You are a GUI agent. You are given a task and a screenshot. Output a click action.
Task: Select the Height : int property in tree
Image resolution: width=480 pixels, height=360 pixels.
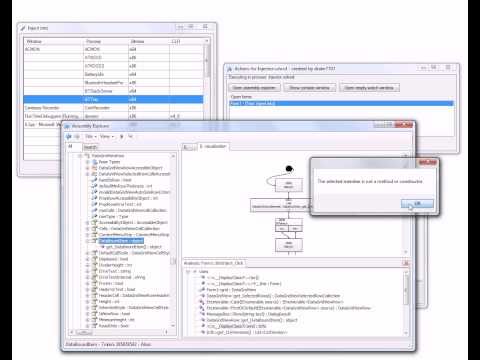(109, 302)
